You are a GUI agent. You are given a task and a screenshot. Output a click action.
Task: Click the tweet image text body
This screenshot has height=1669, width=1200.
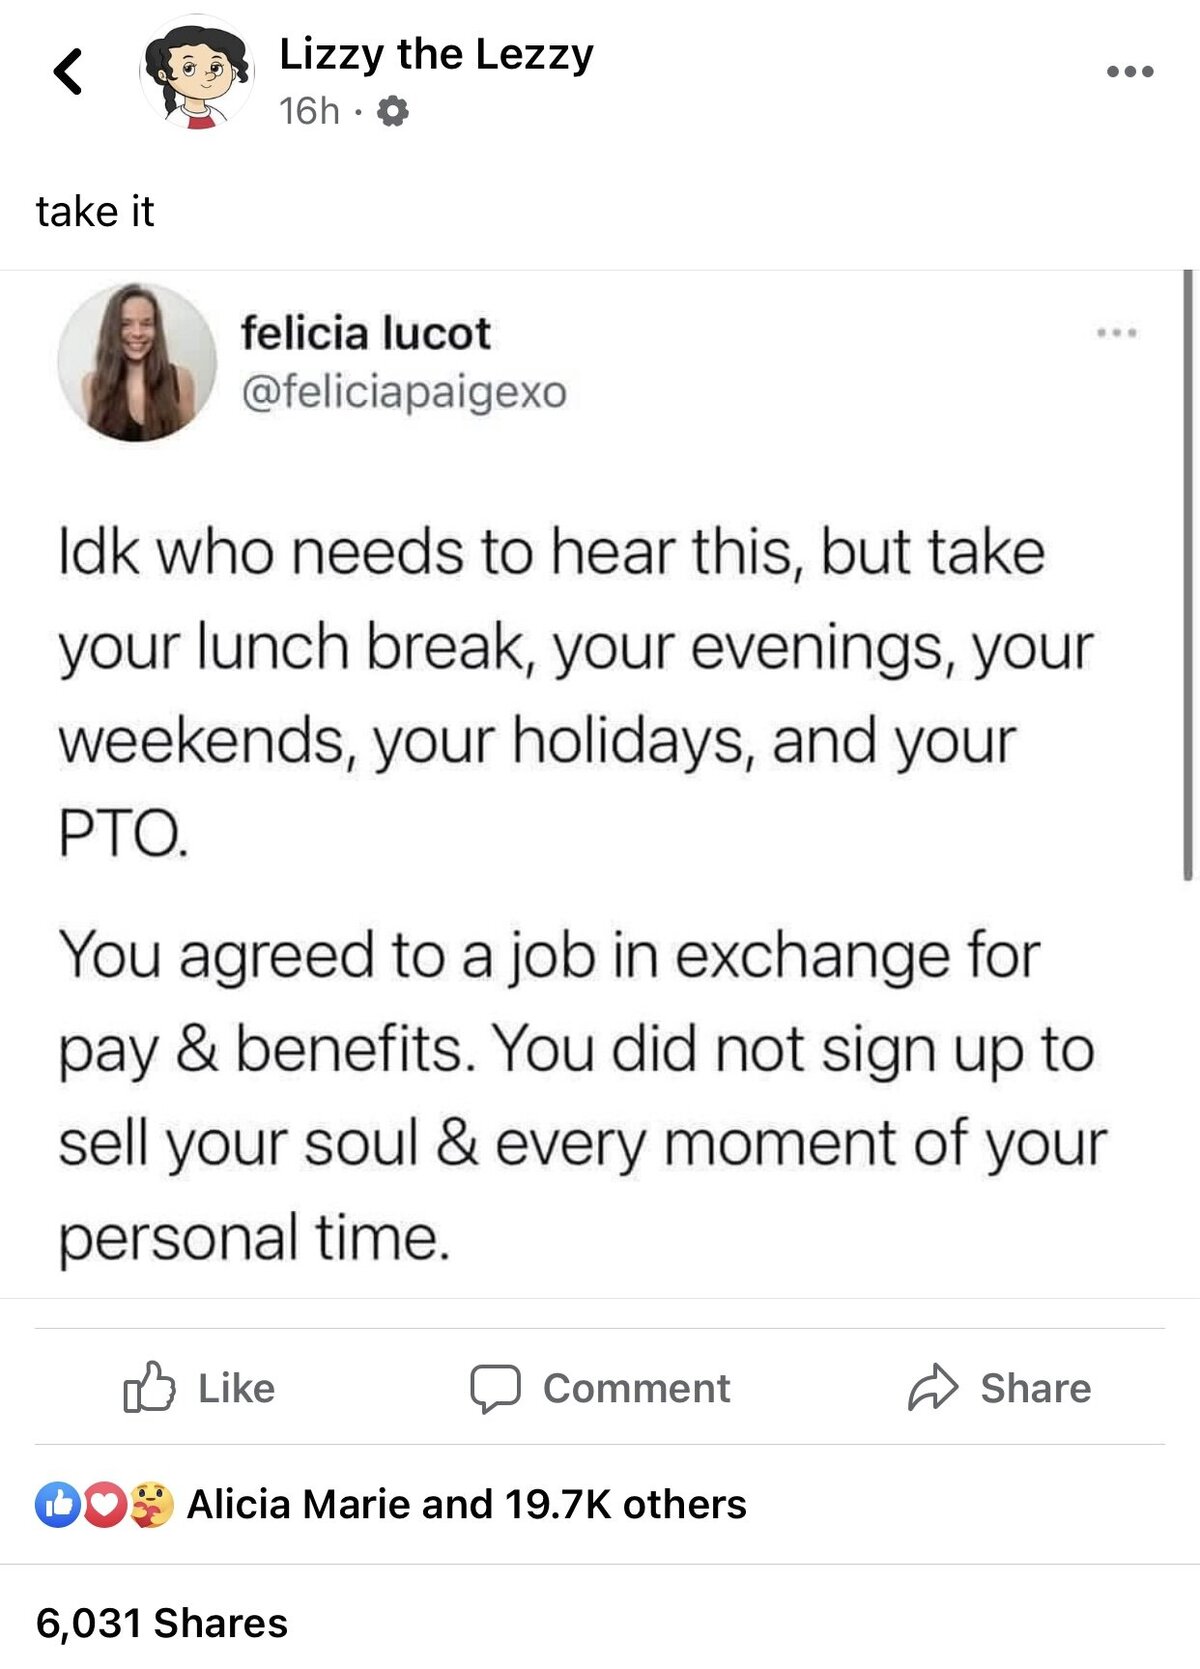(x=583, y=894)
